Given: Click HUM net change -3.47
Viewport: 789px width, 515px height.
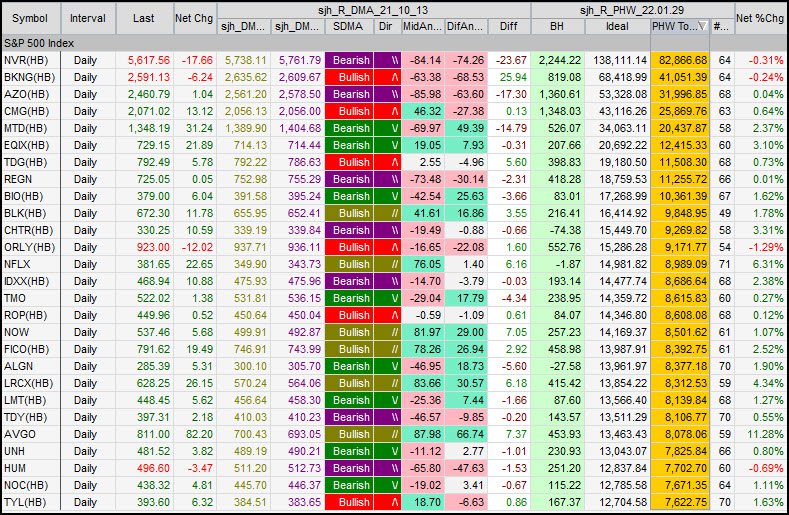Looking at the screenshot, I should click(200, 468).
